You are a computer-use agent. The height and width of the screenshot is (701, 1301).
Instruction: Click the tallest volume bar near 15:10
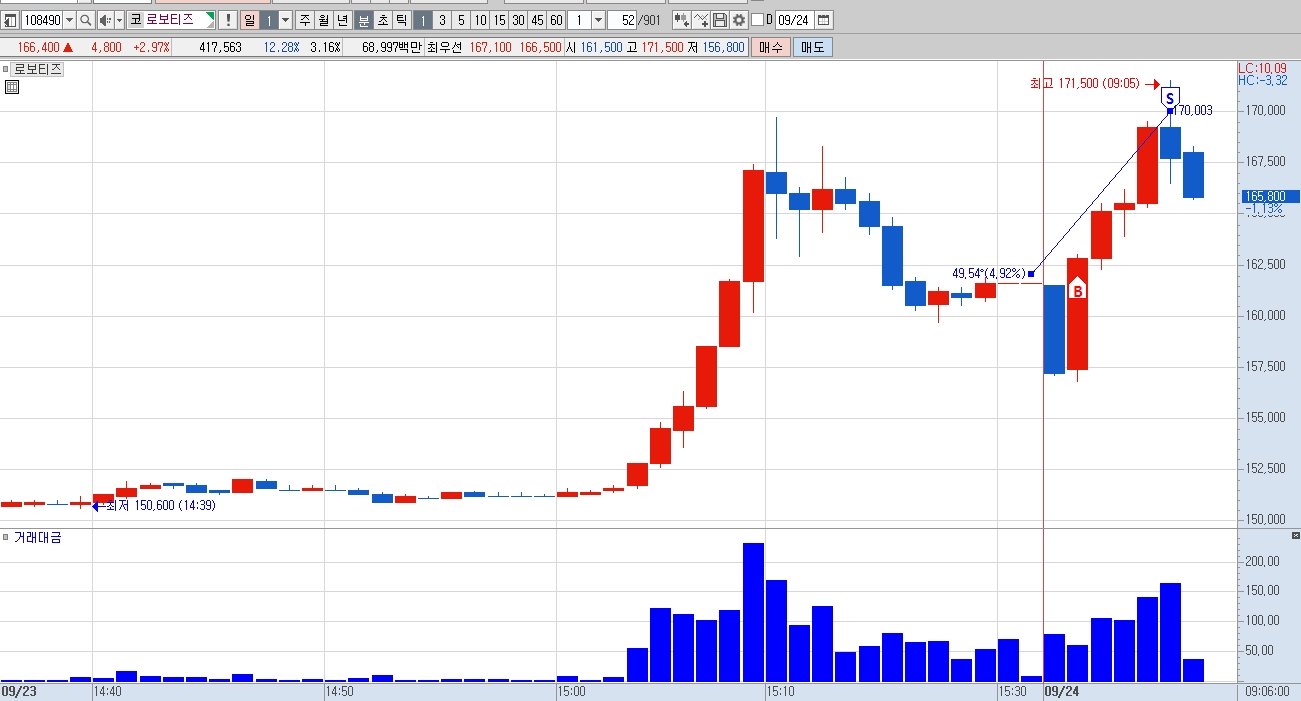click(x=753, y=612)
